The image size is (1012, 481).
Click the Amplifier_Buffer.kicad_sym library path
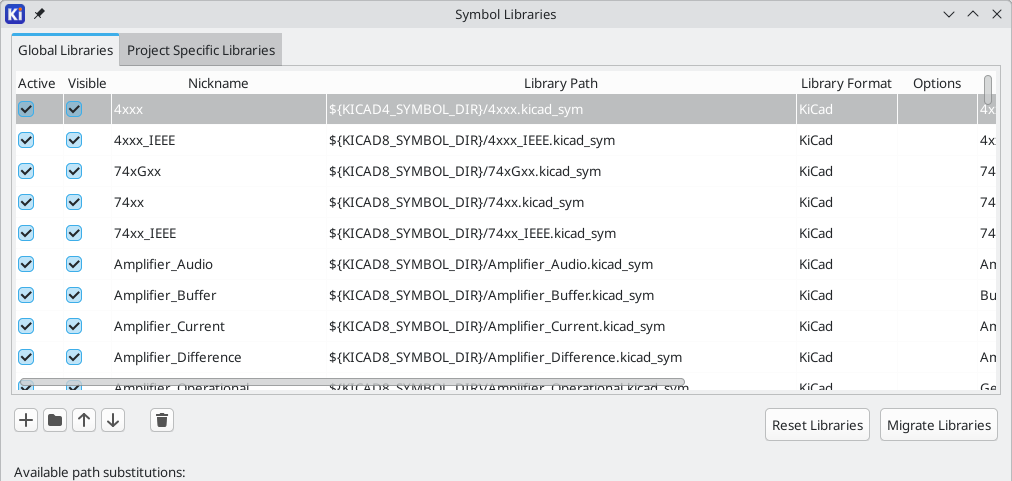click(x=561, y=295)
